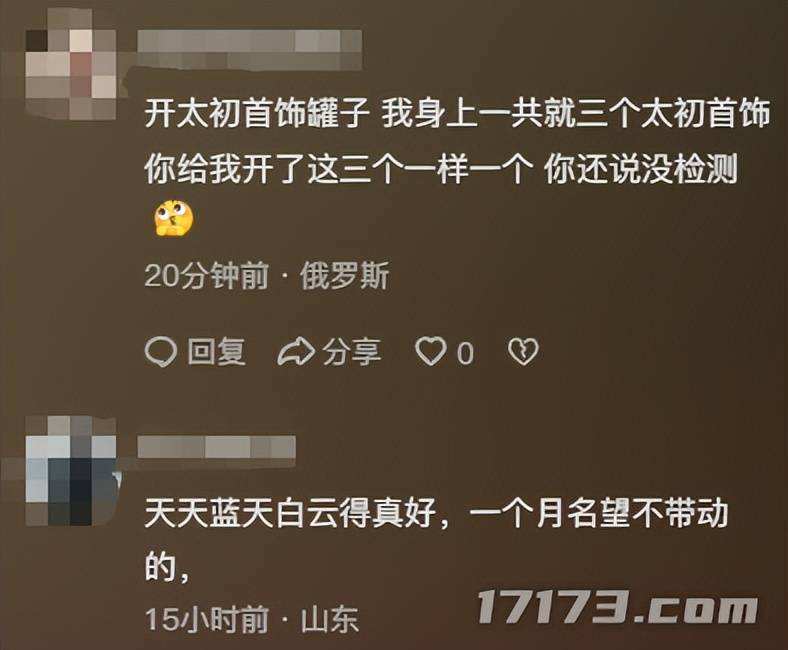Like the comment with the heart icon
The height and width of the screenshot is (650, 788).
430,351
